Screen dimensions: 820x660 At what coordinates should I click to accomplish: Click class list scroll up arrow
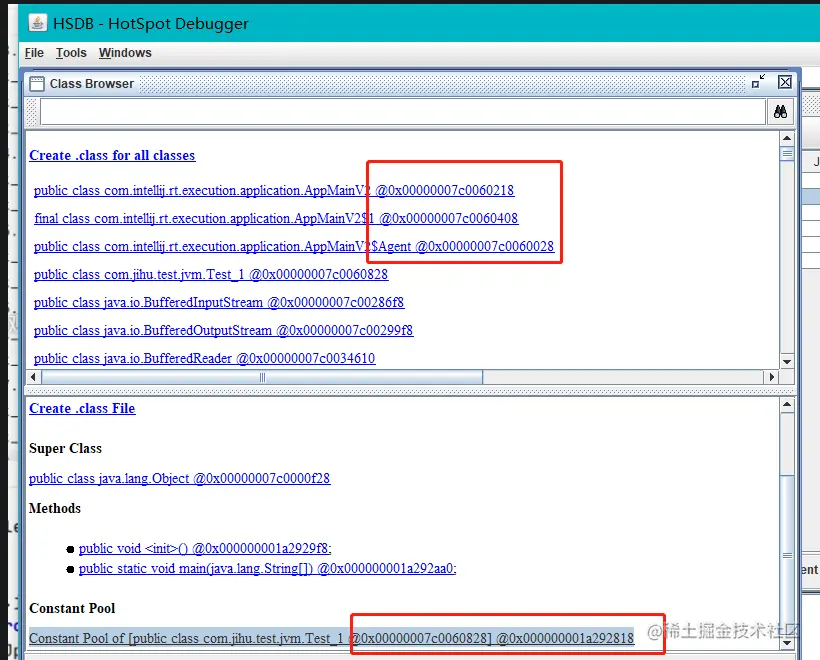(787, 139)
